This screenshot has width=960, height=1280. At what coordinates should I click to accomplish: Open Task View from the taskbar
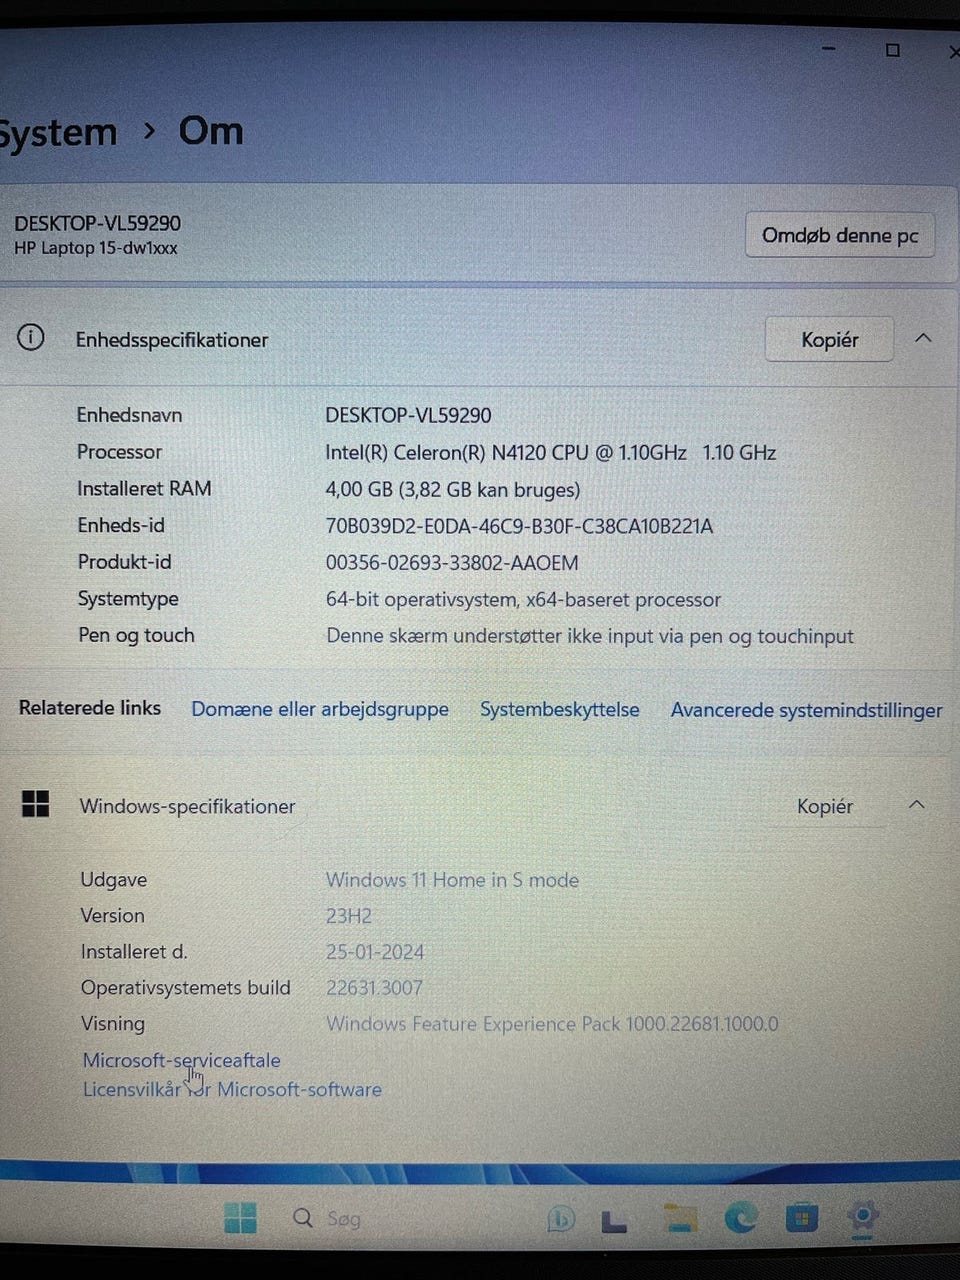(x=613, y=1220)
